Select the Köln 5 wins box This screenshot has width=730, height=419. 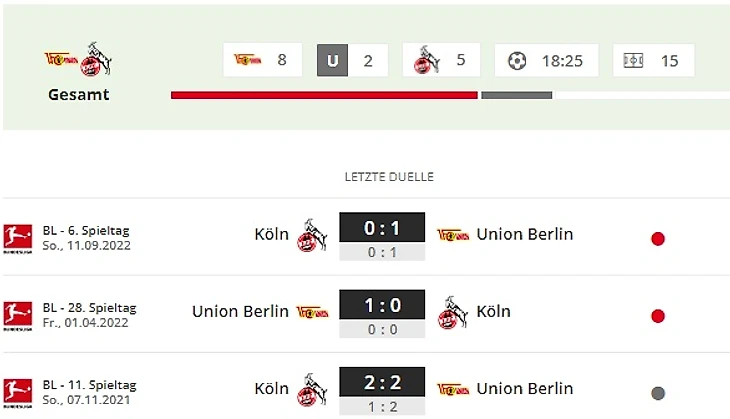[x=440, y=60]
